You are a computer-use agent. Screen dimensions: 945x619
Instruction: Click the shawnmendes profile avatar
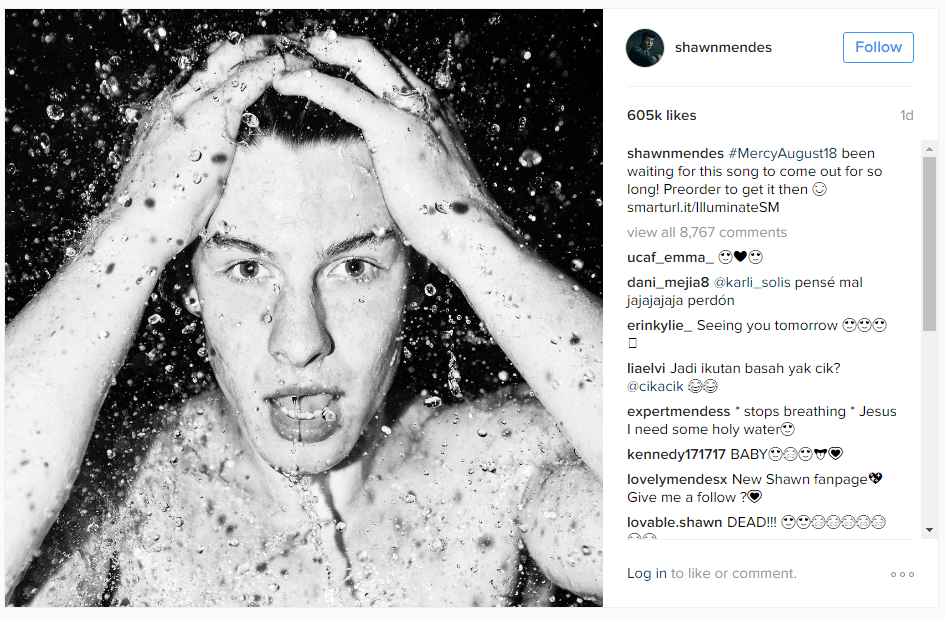tap(645, 48)
